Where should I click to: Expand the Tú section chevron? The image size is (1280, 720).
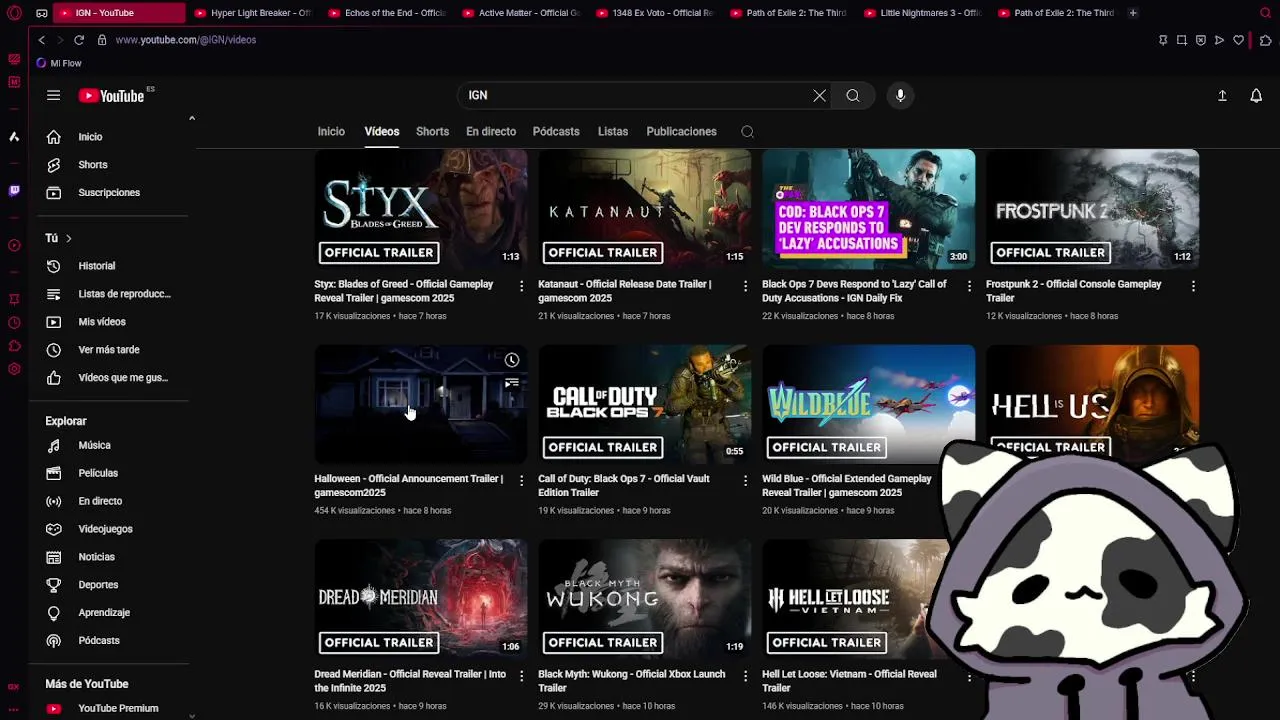(68, 238)
